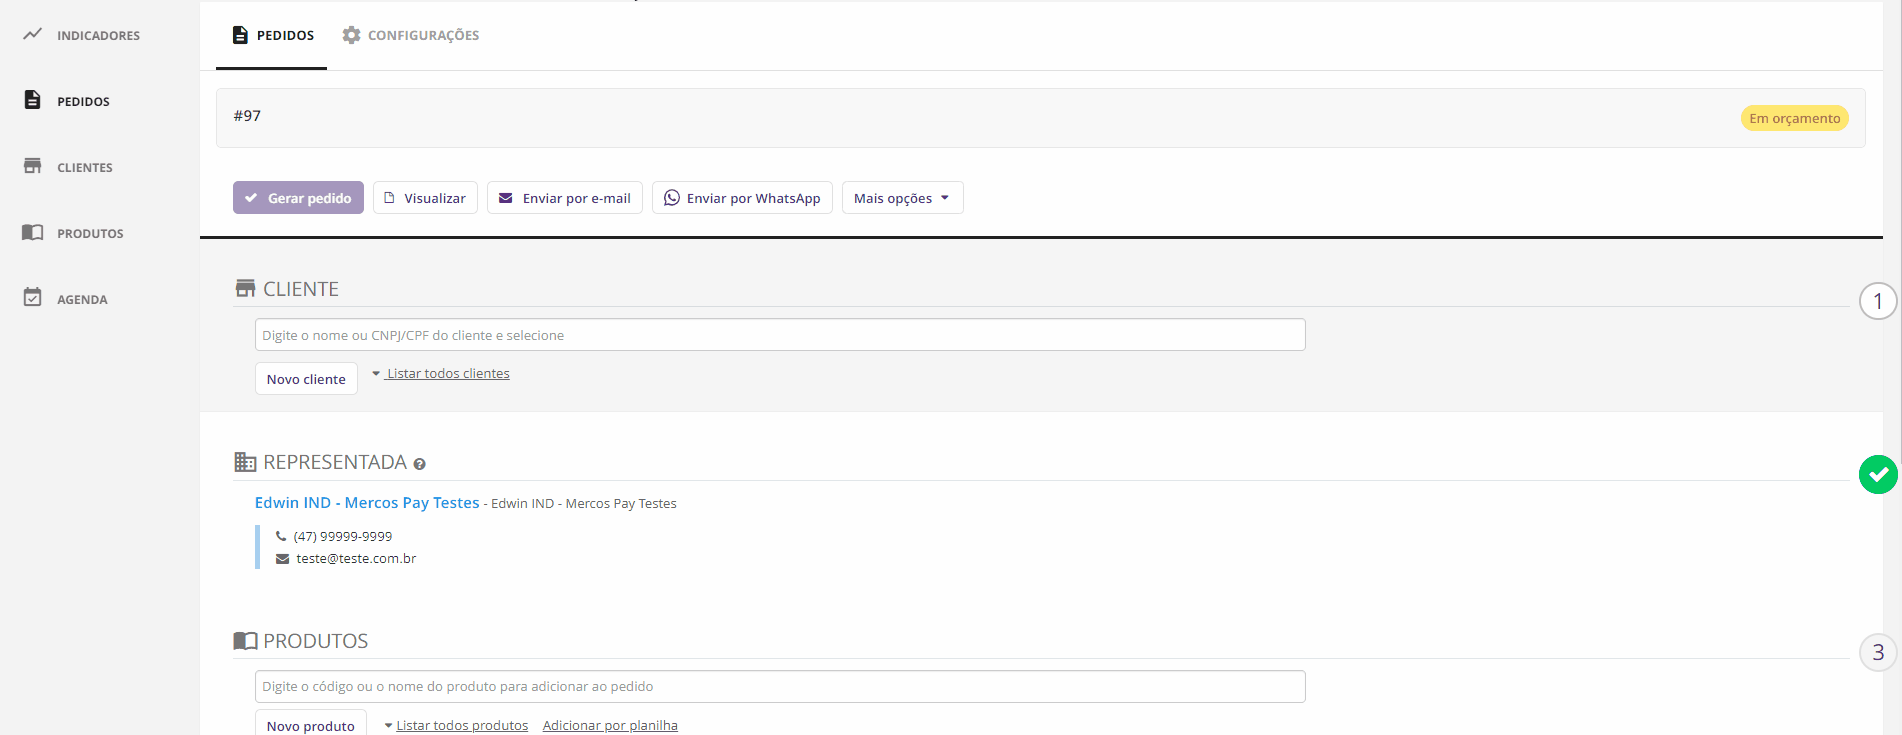Click the client name search field

click(x=779, y=335)
